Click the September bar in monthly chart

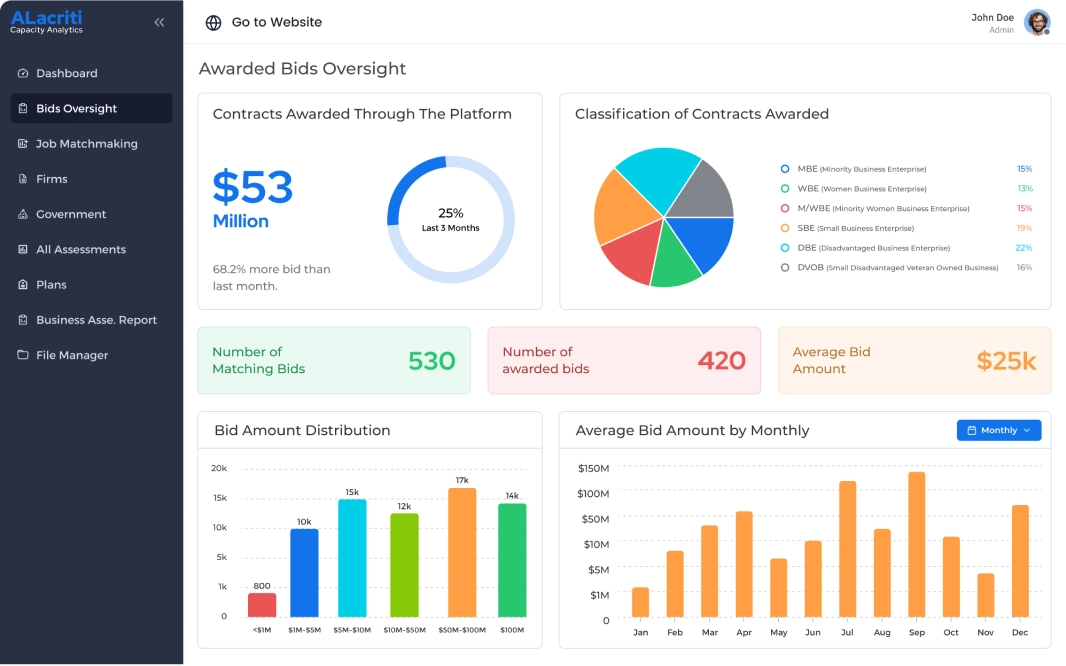tap(916, 545)
